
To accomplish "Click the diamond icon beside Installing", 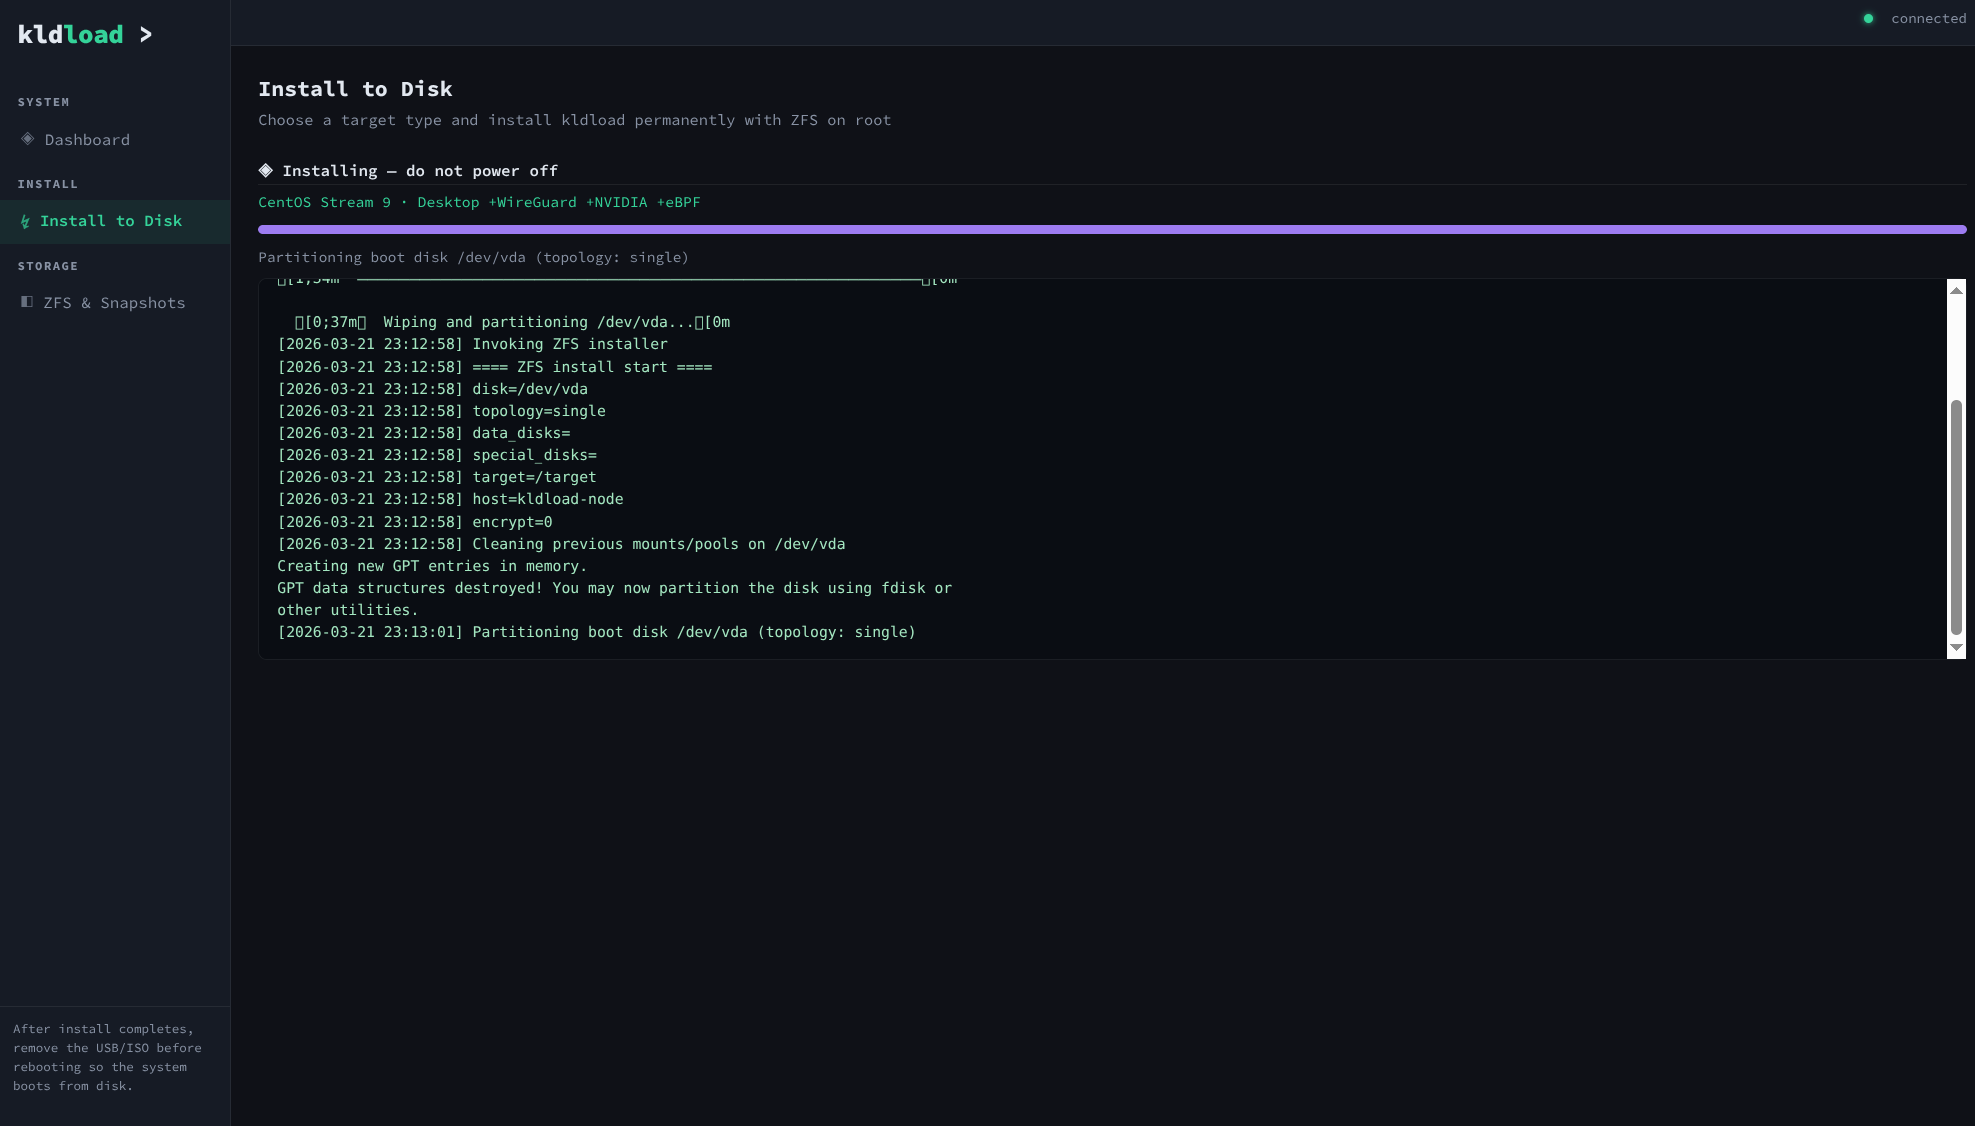I will (266, 171).
